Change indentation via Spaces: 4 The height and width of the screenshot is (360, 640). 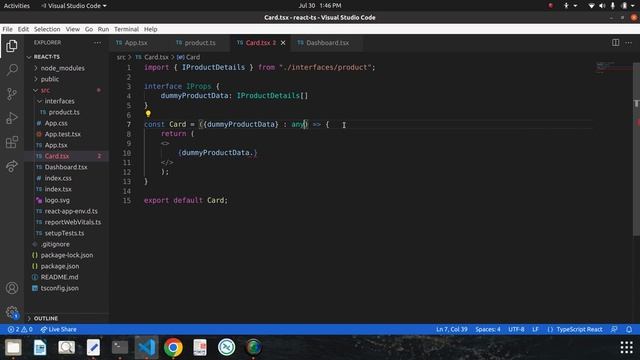point(488,329)
